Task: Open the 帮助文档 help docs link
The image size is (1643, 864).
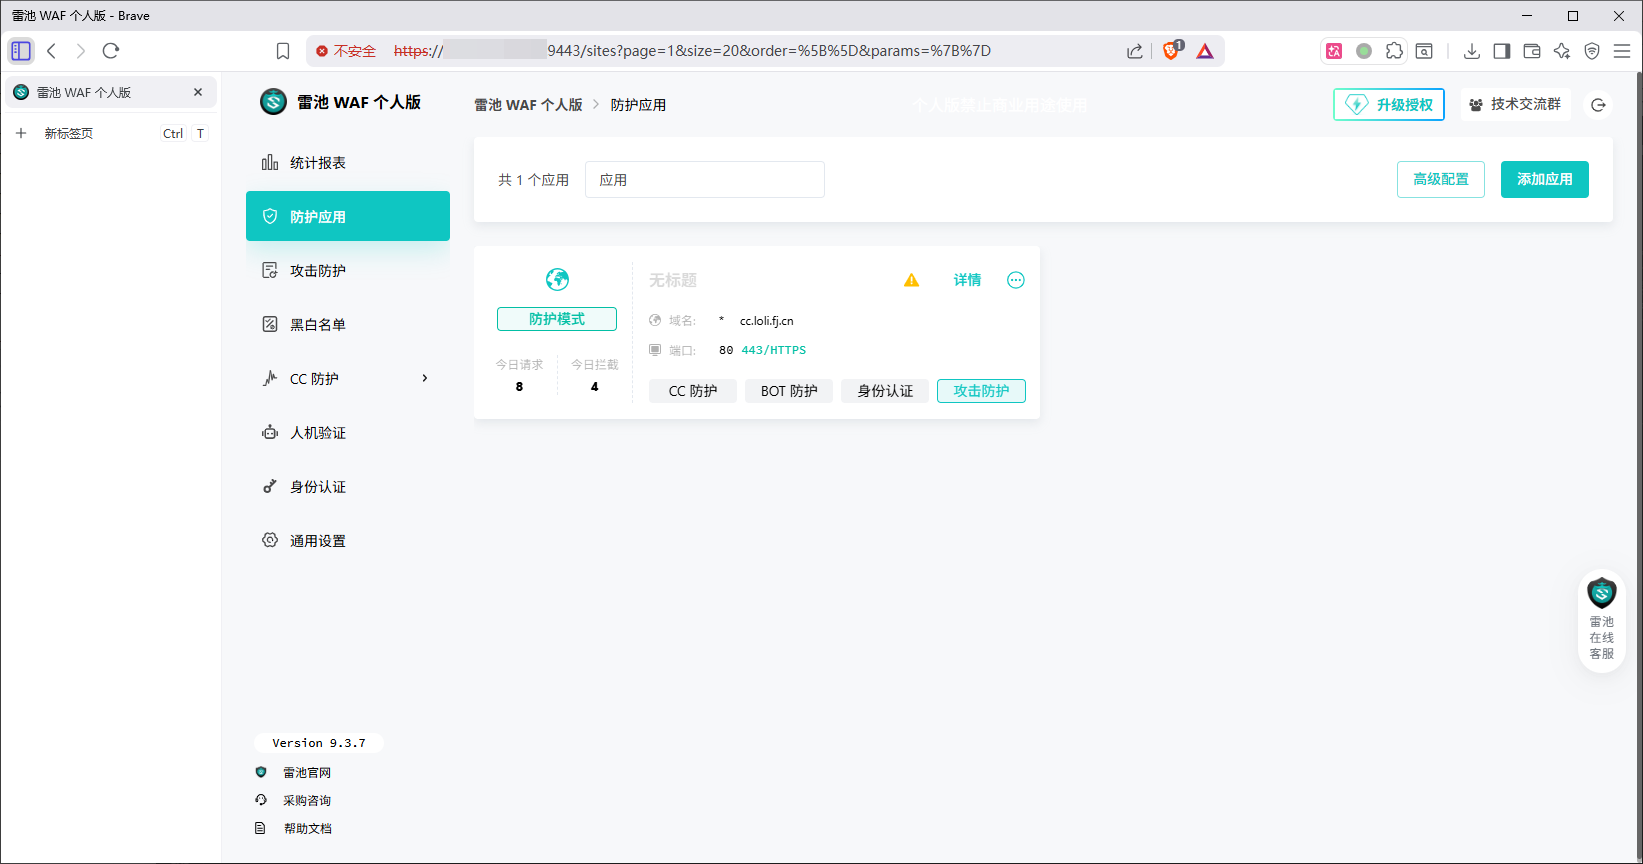Action: click(x=307, y=829)
